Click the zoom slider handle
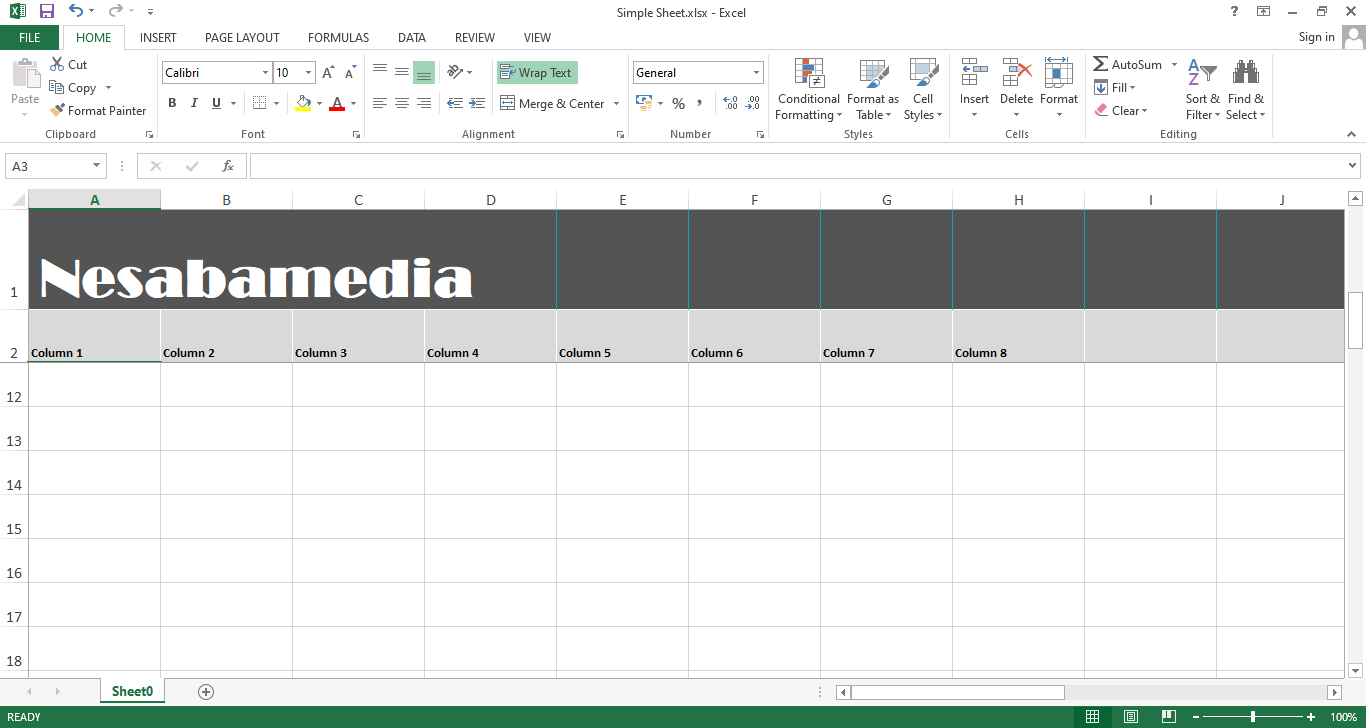Viewport: 1366px width, 728px height. point(1253,717)
